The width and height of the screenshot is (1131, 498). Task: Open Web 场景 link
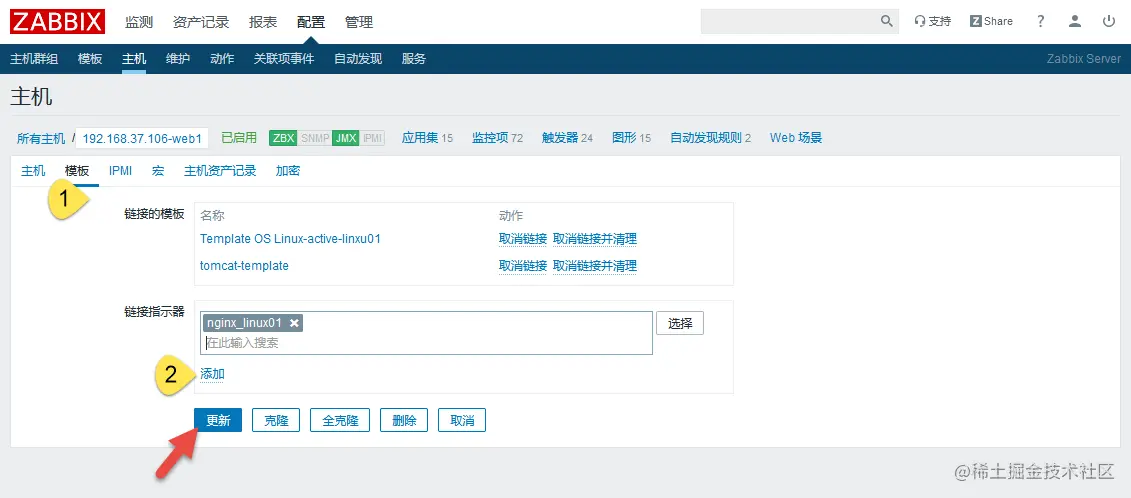[796, 138]
